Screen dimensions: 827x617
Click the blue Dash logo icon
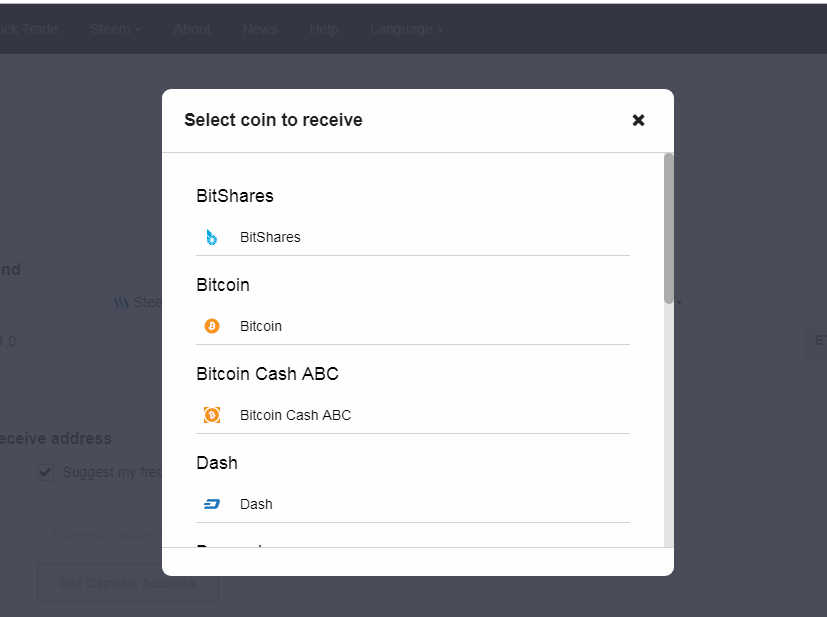point(212,505)
